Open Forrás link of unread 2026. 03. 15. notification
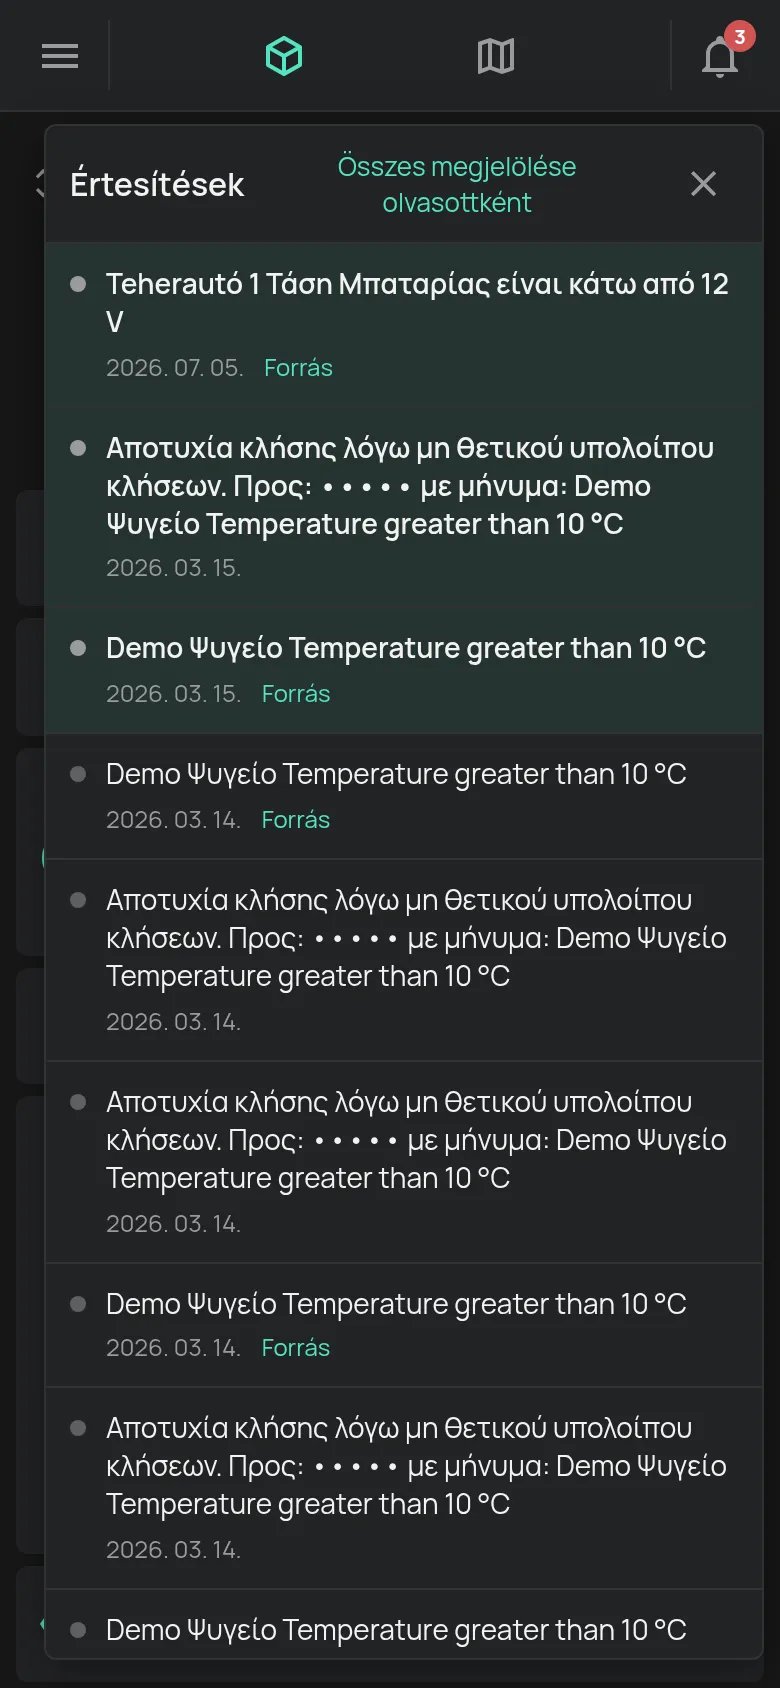The height and width of the screenshot is (1688, 780). pos(296,694)
